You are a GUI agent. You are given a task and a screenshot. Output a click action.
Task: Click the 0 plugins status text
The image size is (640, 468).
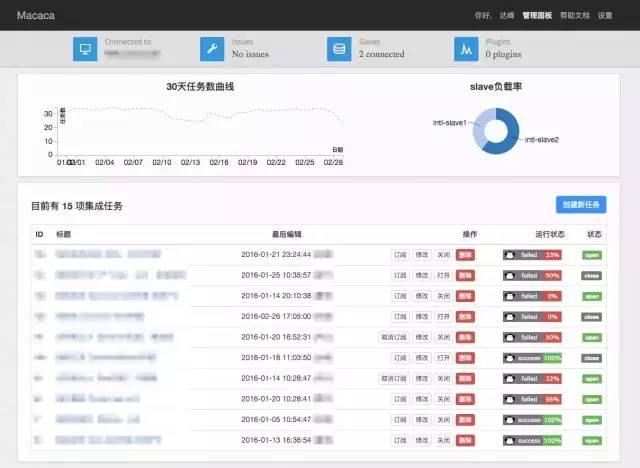503,54
